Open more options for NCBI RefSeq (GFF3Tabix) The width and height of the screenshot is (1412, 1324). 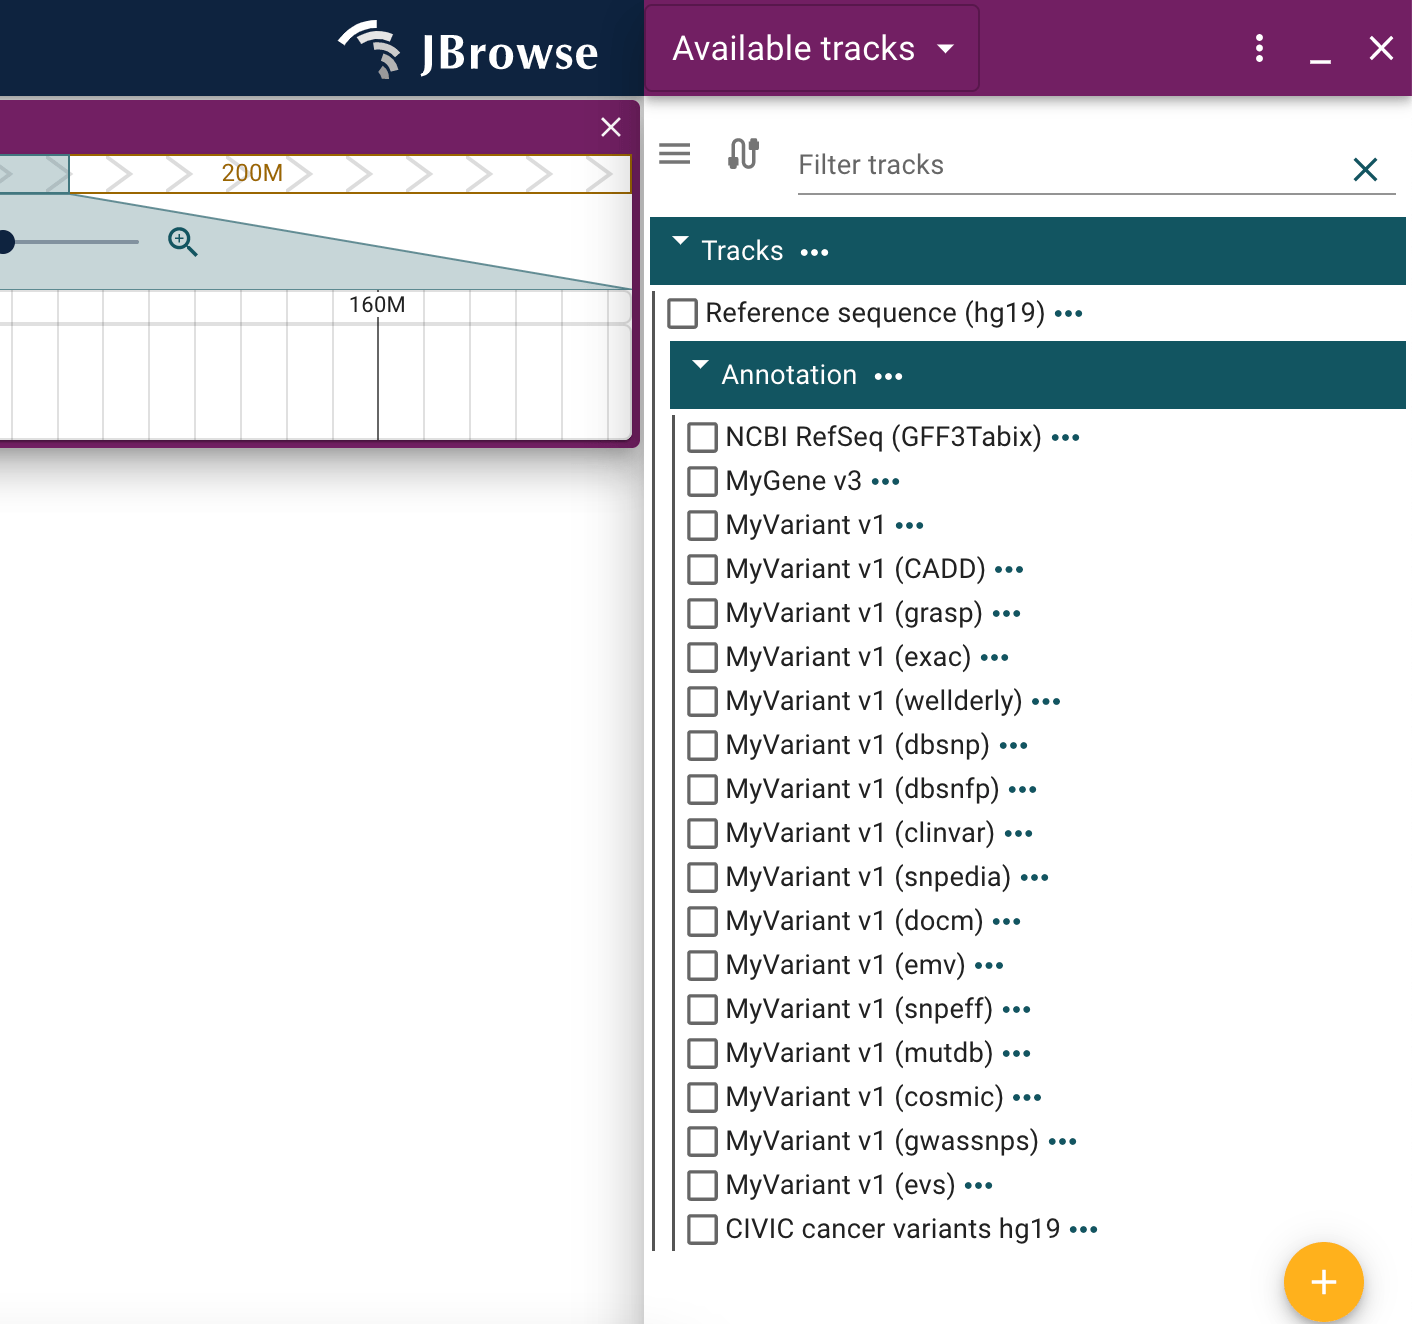[x=1065, y=438]
